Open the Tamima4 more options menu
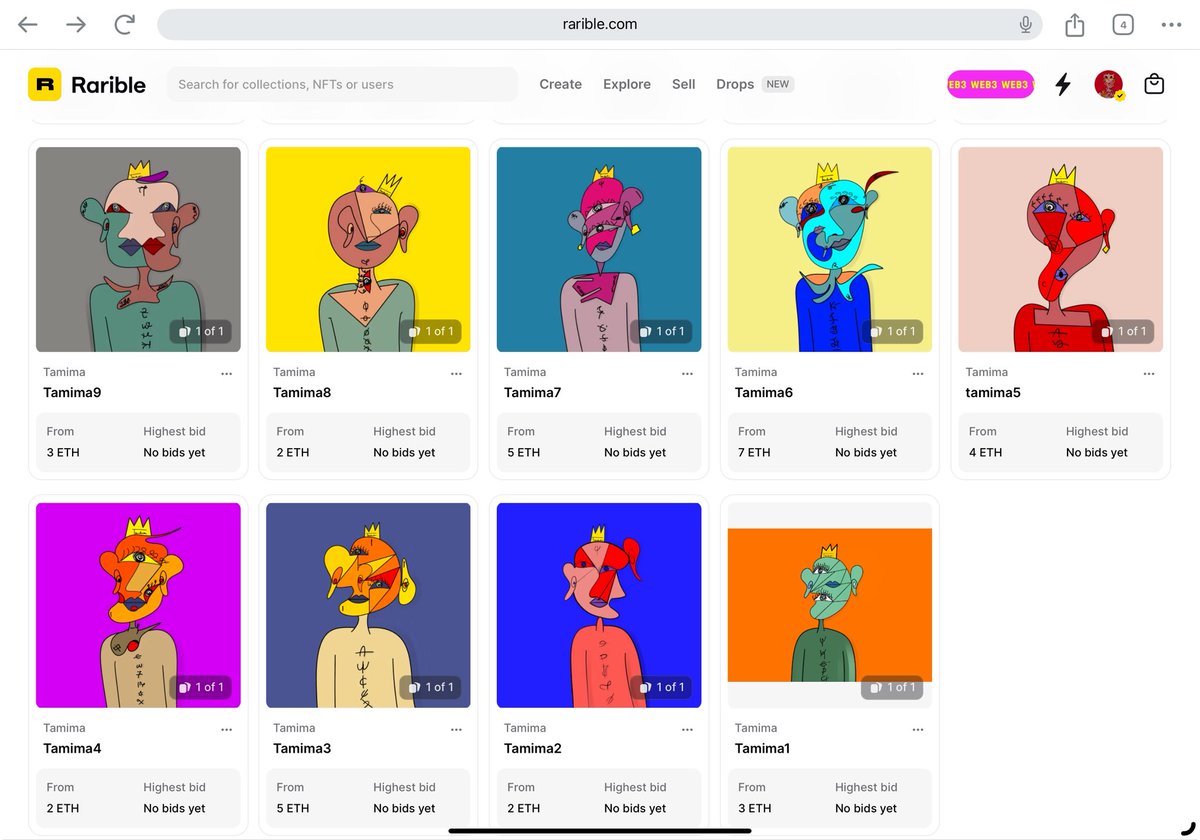 (x=226, y=729)
